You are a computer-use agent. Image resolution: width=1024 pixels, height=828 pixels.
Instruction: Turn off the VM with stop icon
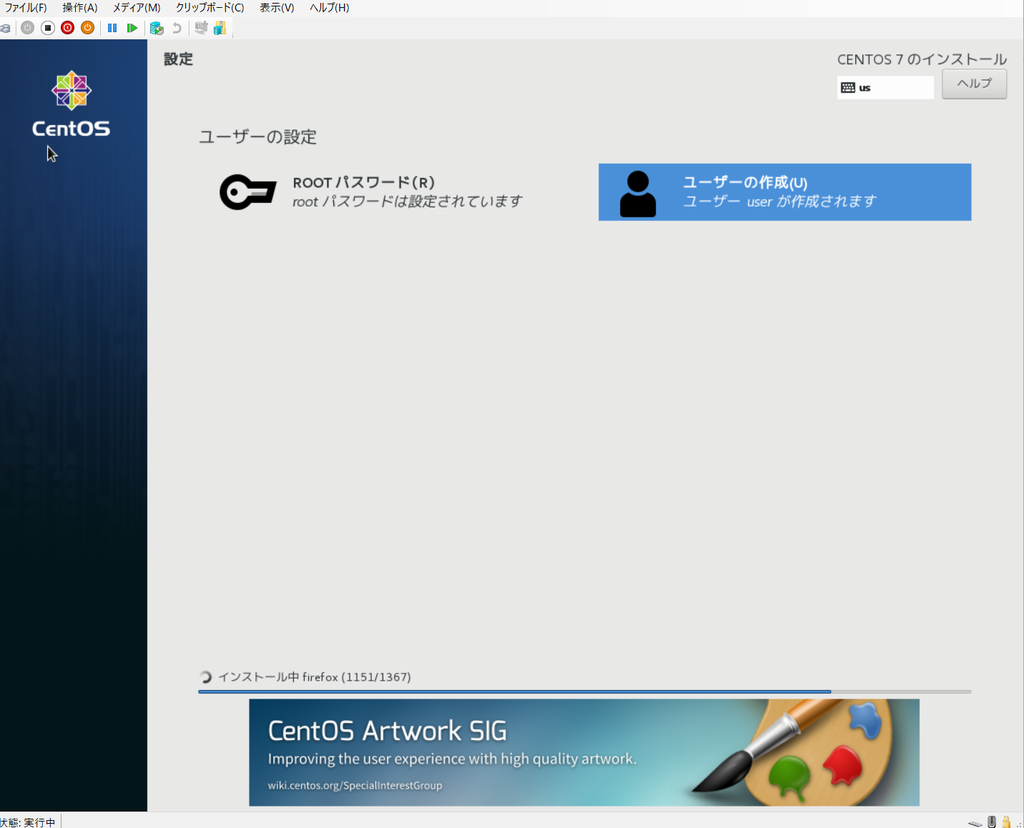pyautogui.click(x=48, y=28)
